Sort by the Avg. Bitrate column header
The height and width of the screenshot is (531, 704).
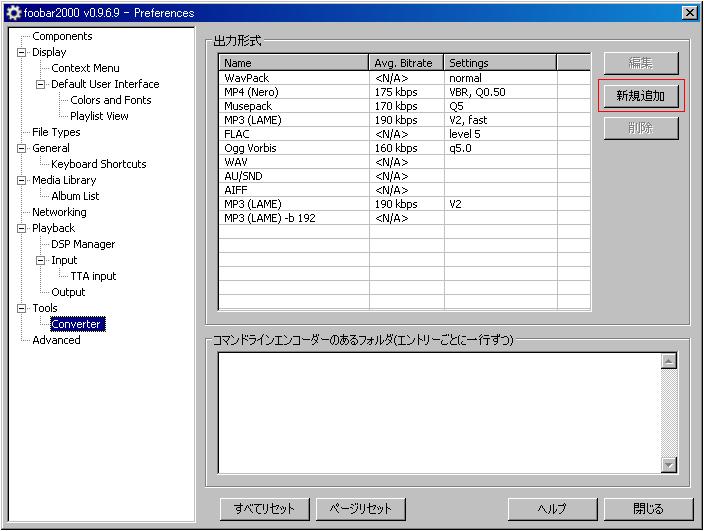(x=406, y=63)
